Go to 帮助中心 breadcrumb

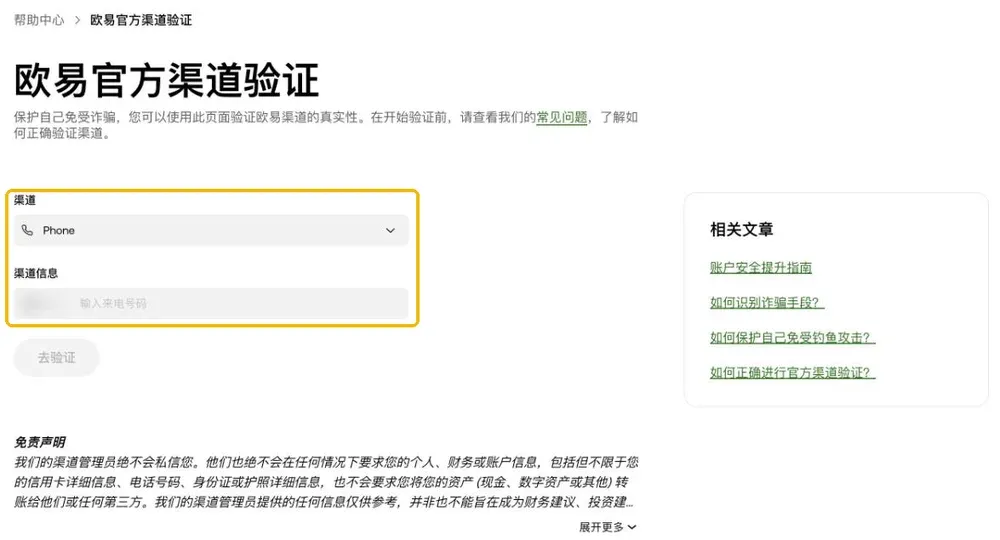click(x=39, y=20)
